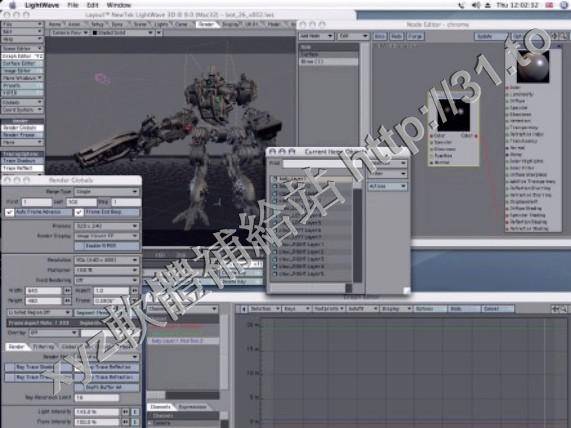This screenshot has height=428, width=571.
Task: Open the LightWave application menu
Action: (42, 5)
